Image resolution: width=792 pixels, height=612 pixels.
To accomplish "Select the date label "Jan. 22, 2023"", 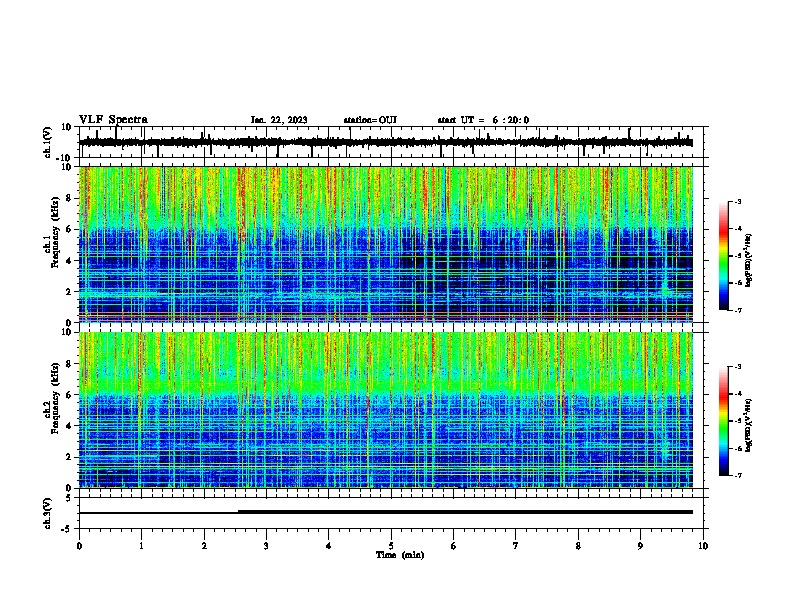I will coord(279,120).
